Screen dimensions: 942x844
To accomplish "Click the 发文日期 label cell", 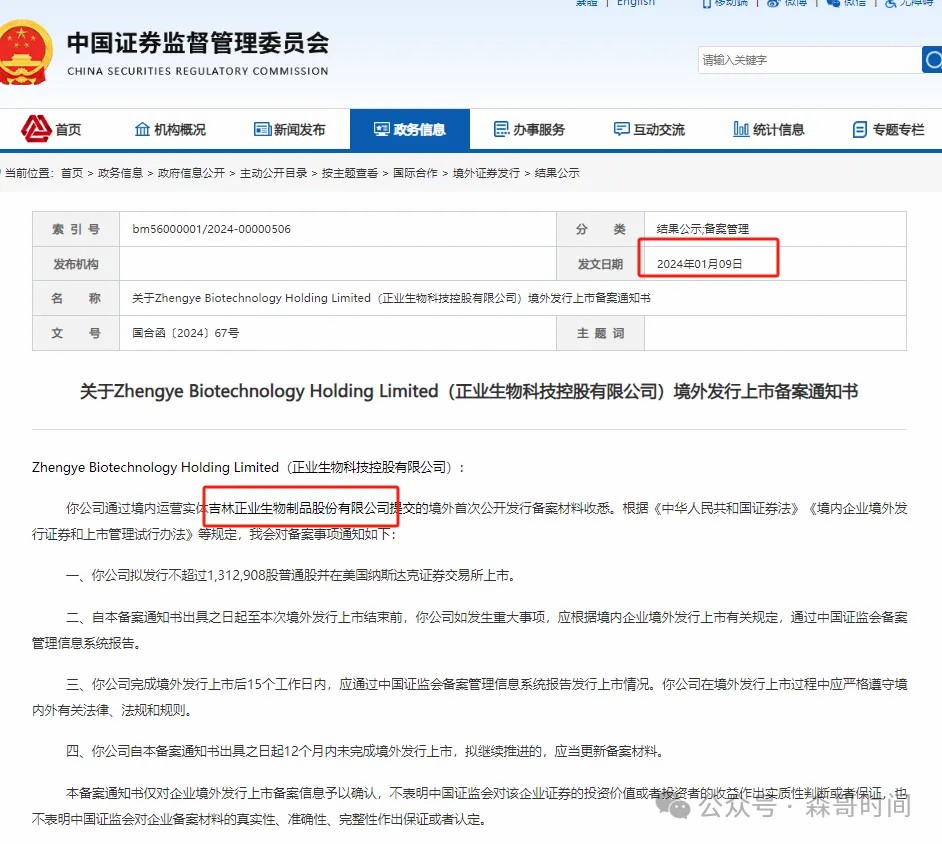I will [600, 264].
